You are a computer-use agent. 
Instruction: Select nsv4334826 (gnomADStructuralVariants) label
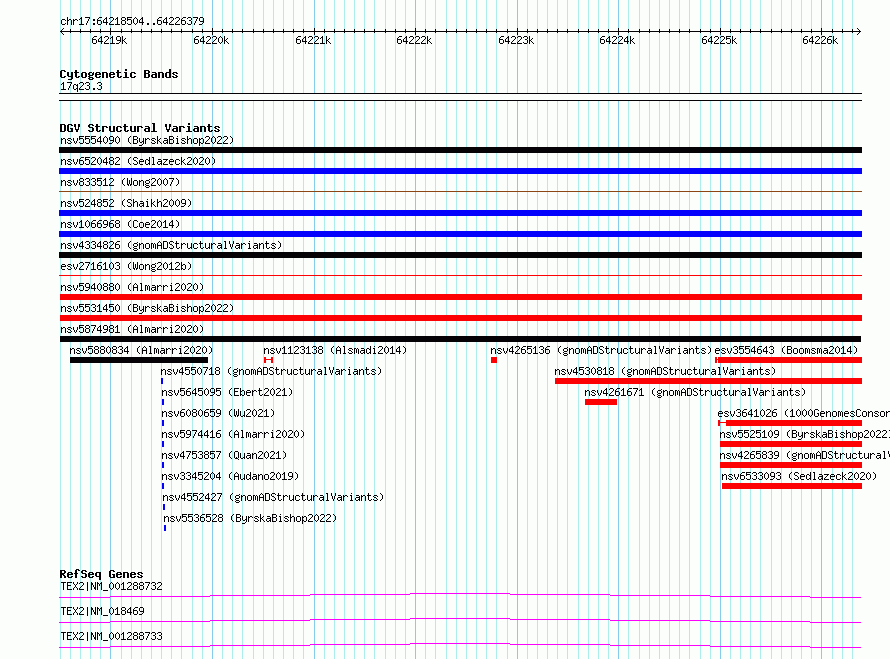[171, 245]
